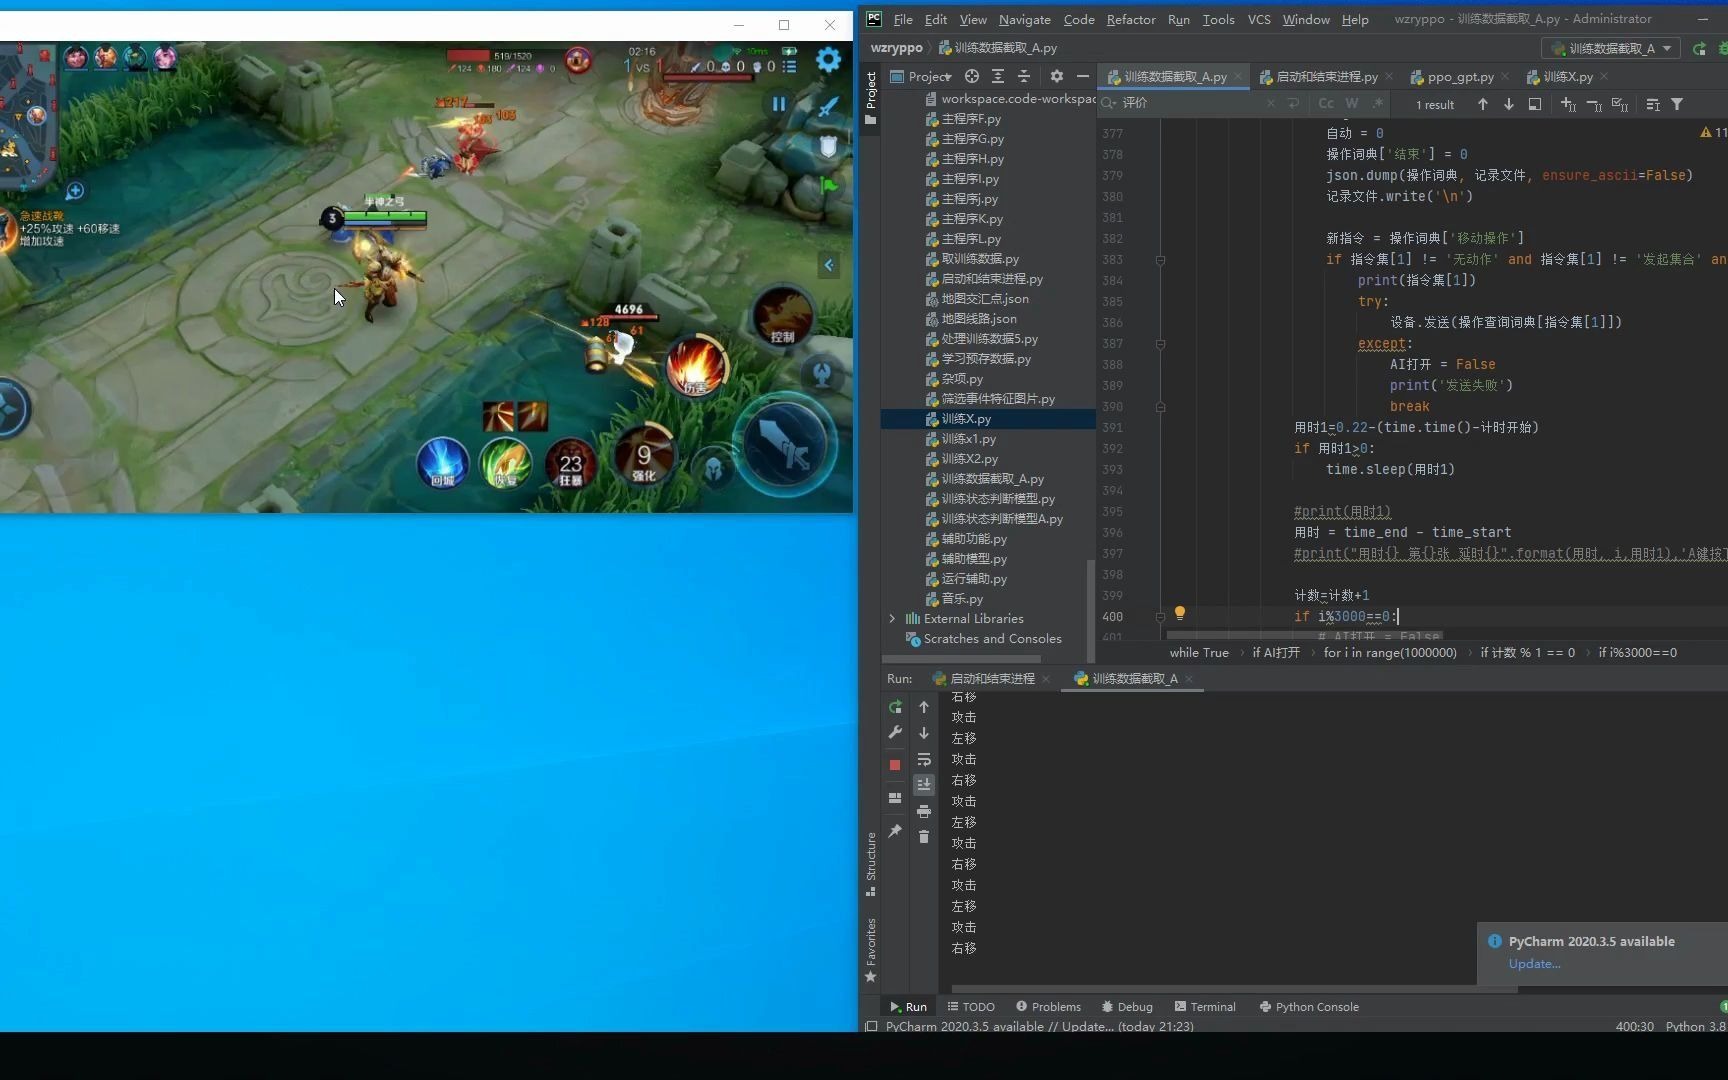This screenshot has height=1080, width=1728.
Task: Open the game settings gear in the game window
Action: 828,60
